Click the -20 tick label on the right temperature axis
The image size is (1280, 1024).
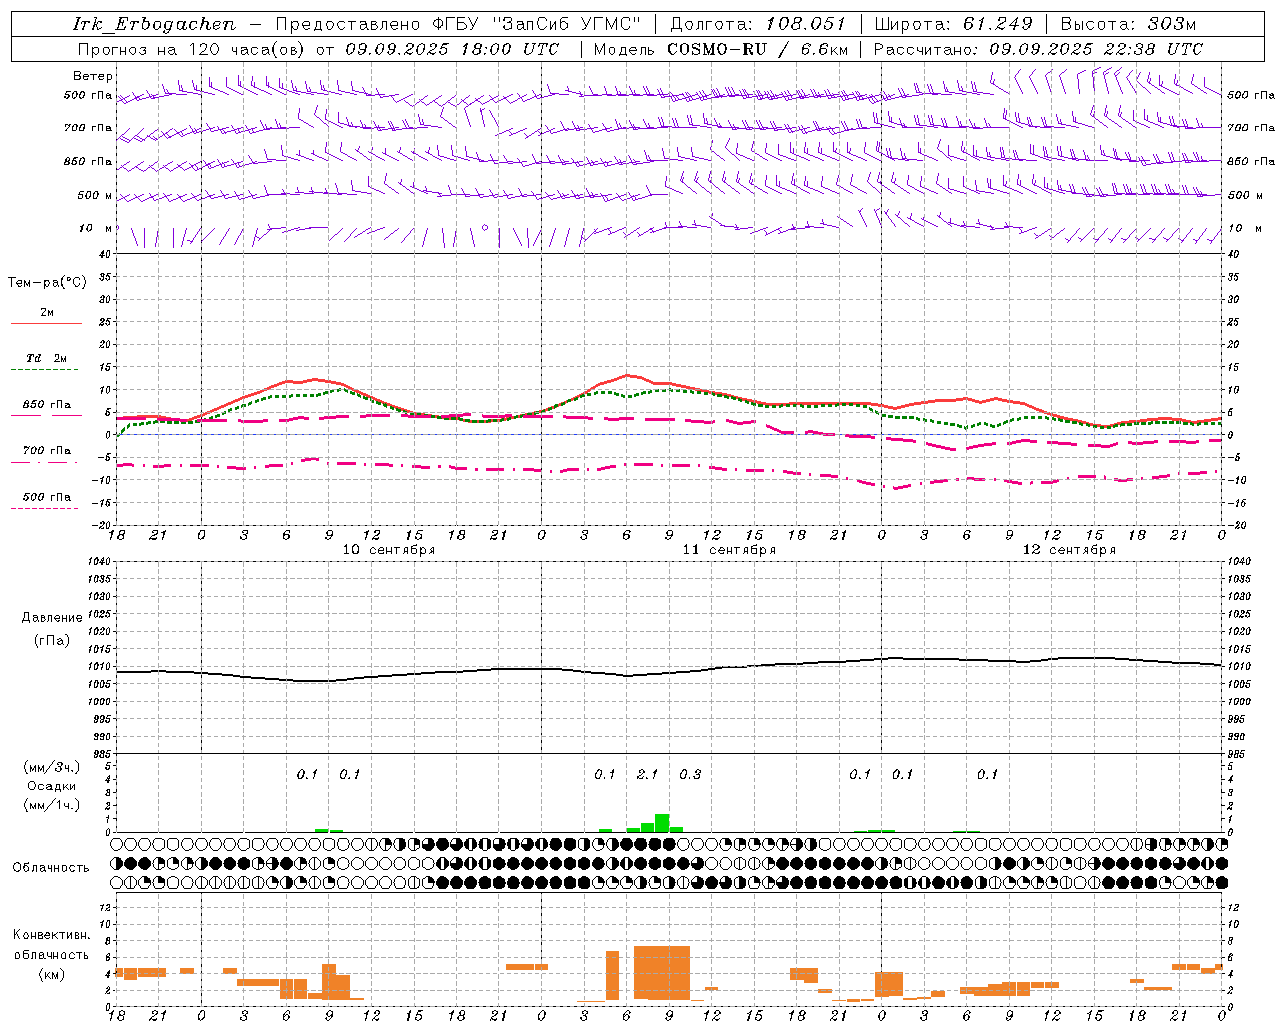[1236, 525]
